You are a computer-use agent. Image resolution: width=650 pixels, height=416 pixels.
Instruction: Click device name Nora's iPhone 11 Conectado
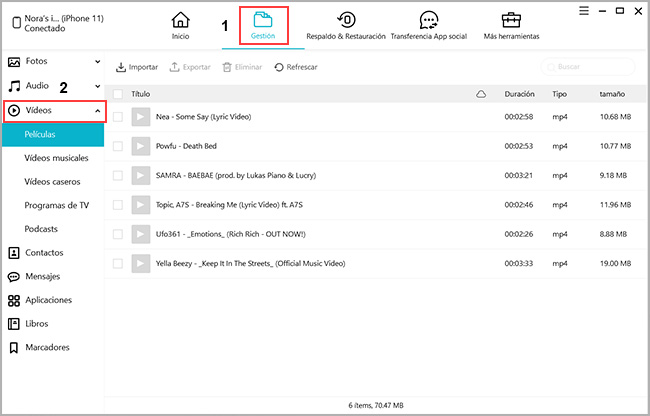click(x=64, y=23)
